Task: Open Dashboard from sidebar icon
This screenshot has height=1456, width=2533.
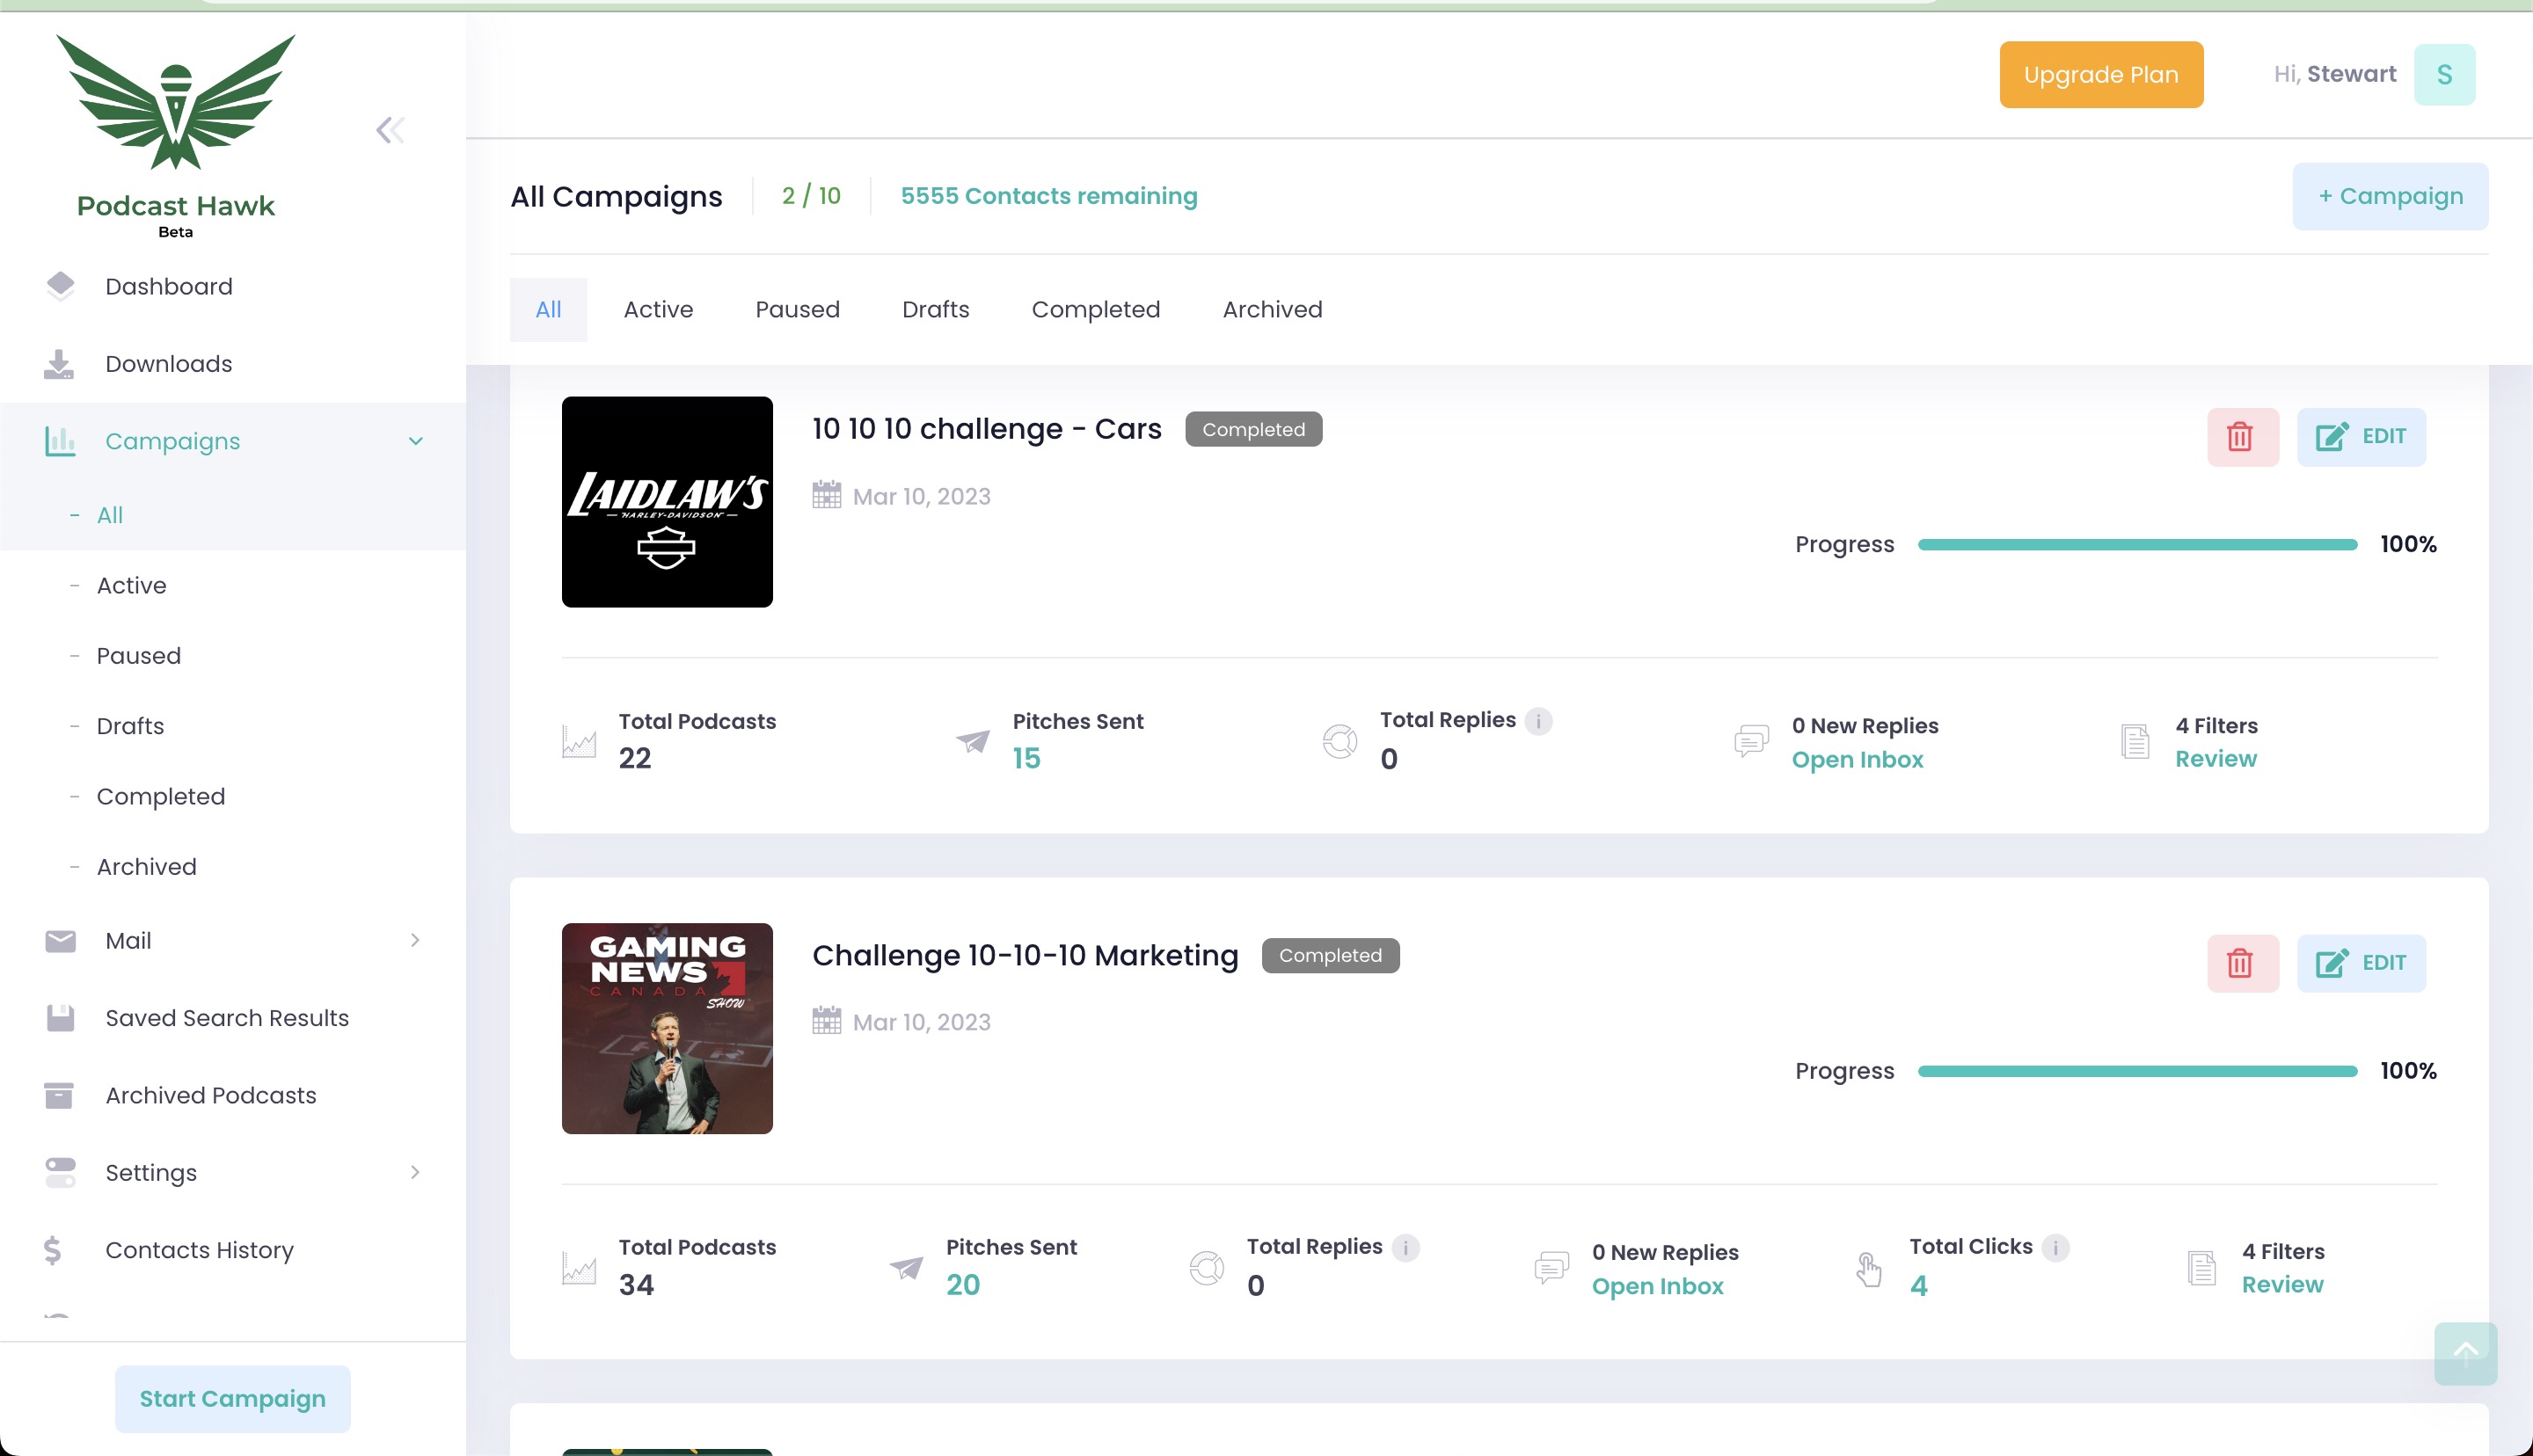Action: (60, 286)
